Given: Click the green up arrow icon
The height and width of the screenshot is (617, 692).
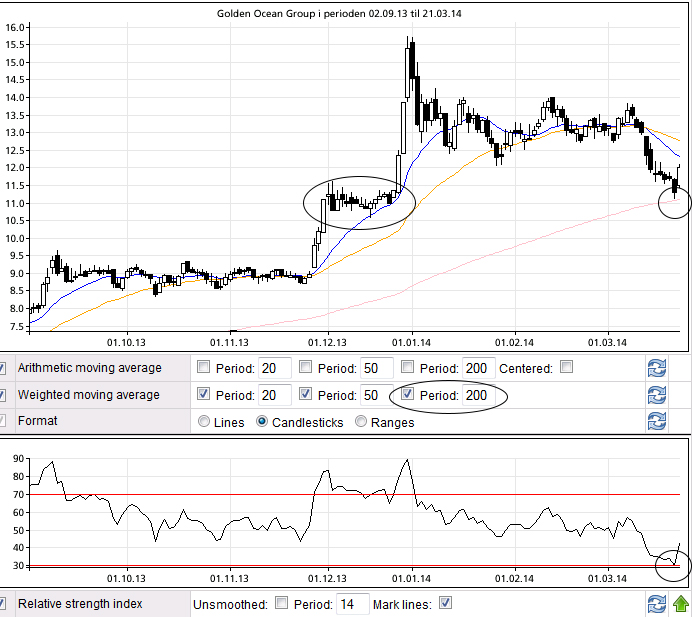Looking at the screenshot, I should pyautogui.click(x=680, y=603).
